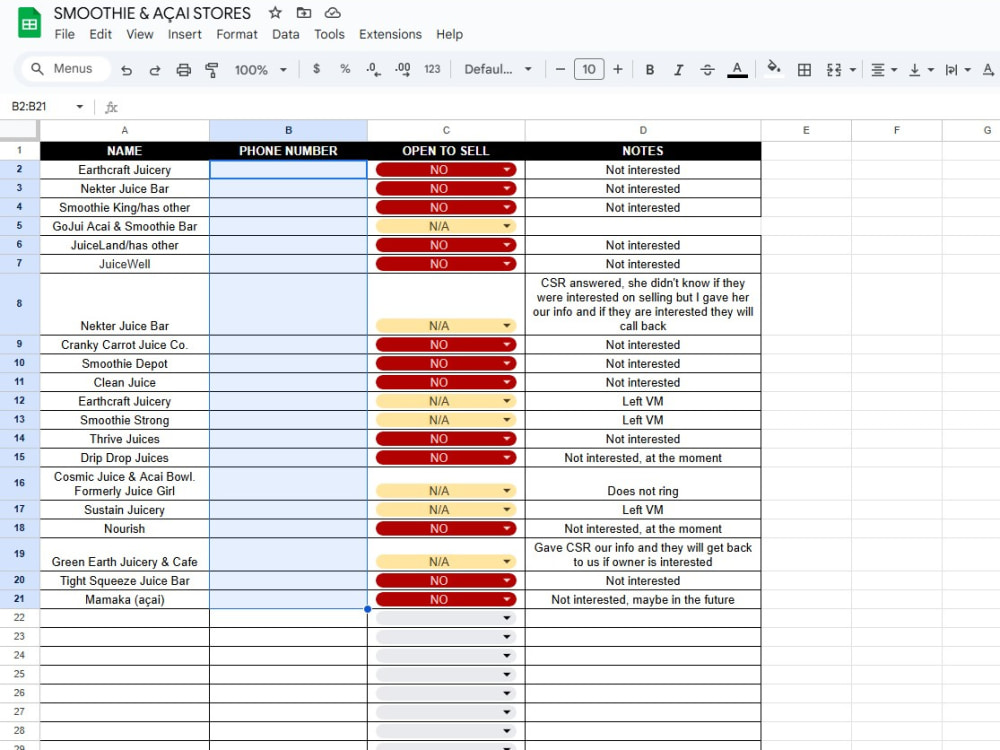Viewport: 1000px width, 750px height.
Task: Open text rotation options
Action: [x=989, y=70]
